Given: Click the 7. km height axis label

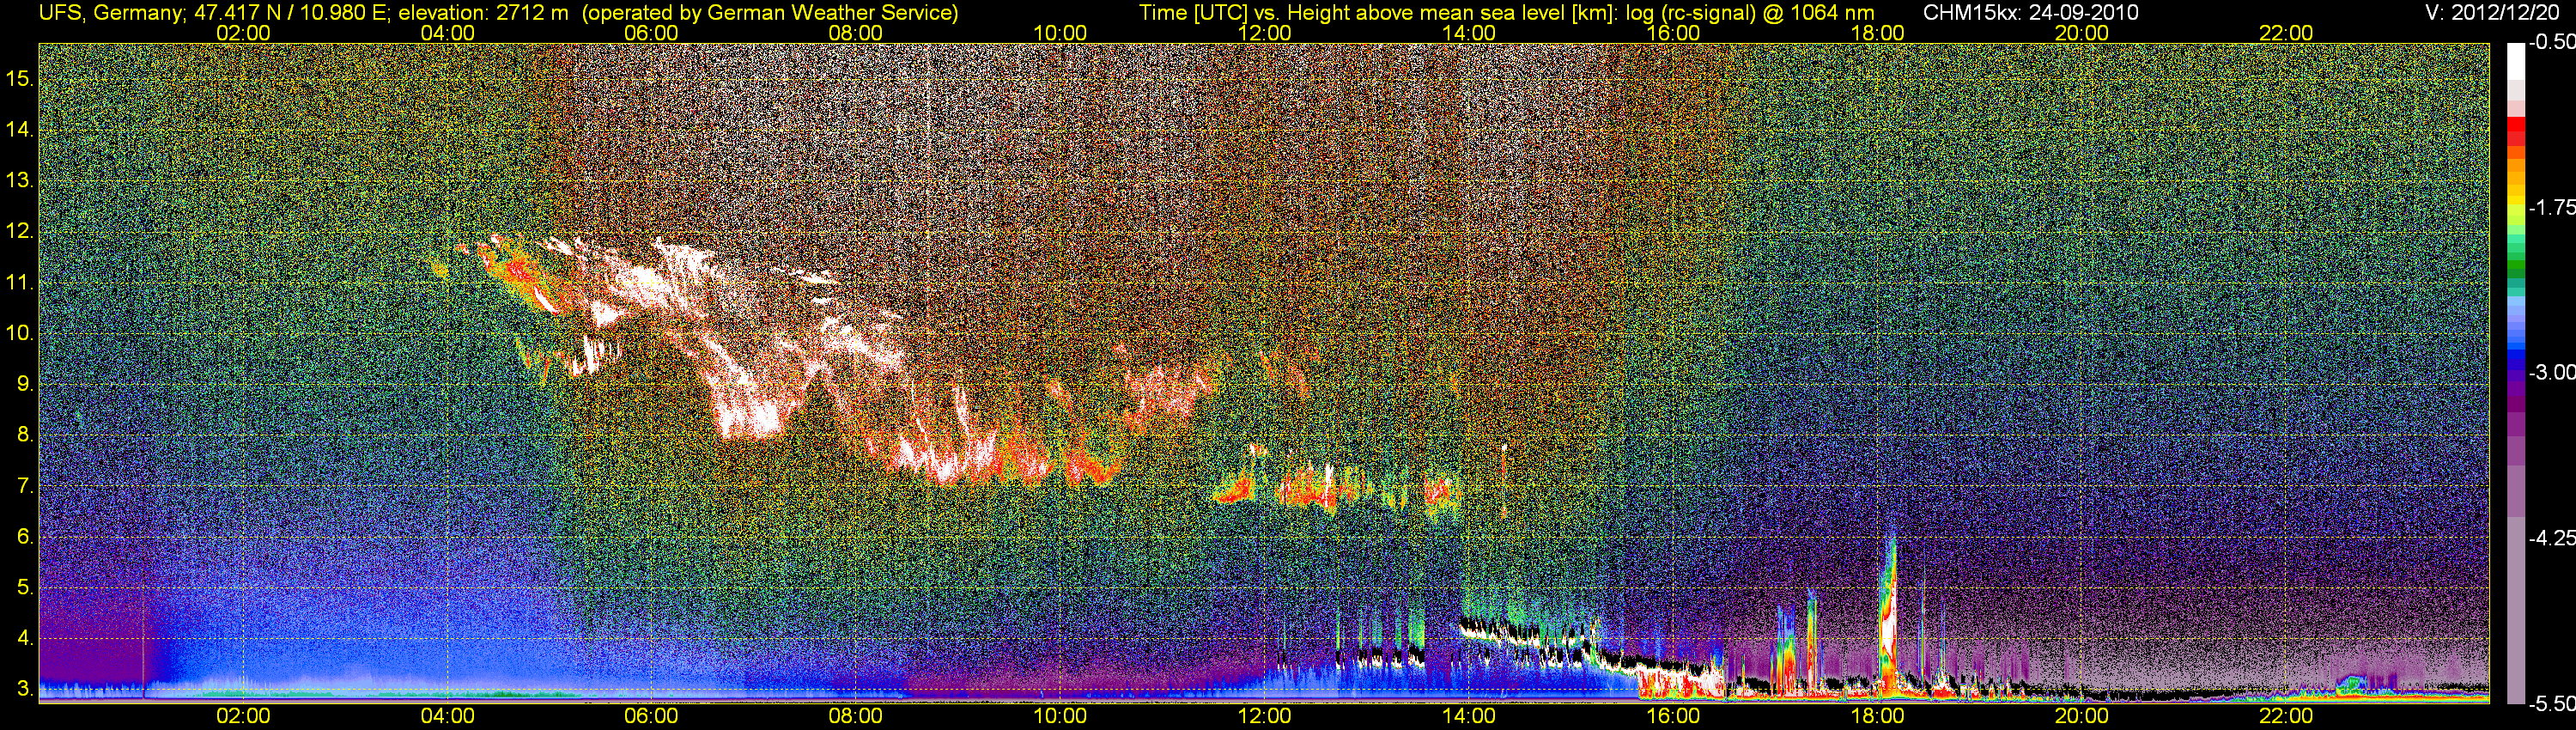Looking at the screenshot, I should pyautogui.click(x=26, y=486).
